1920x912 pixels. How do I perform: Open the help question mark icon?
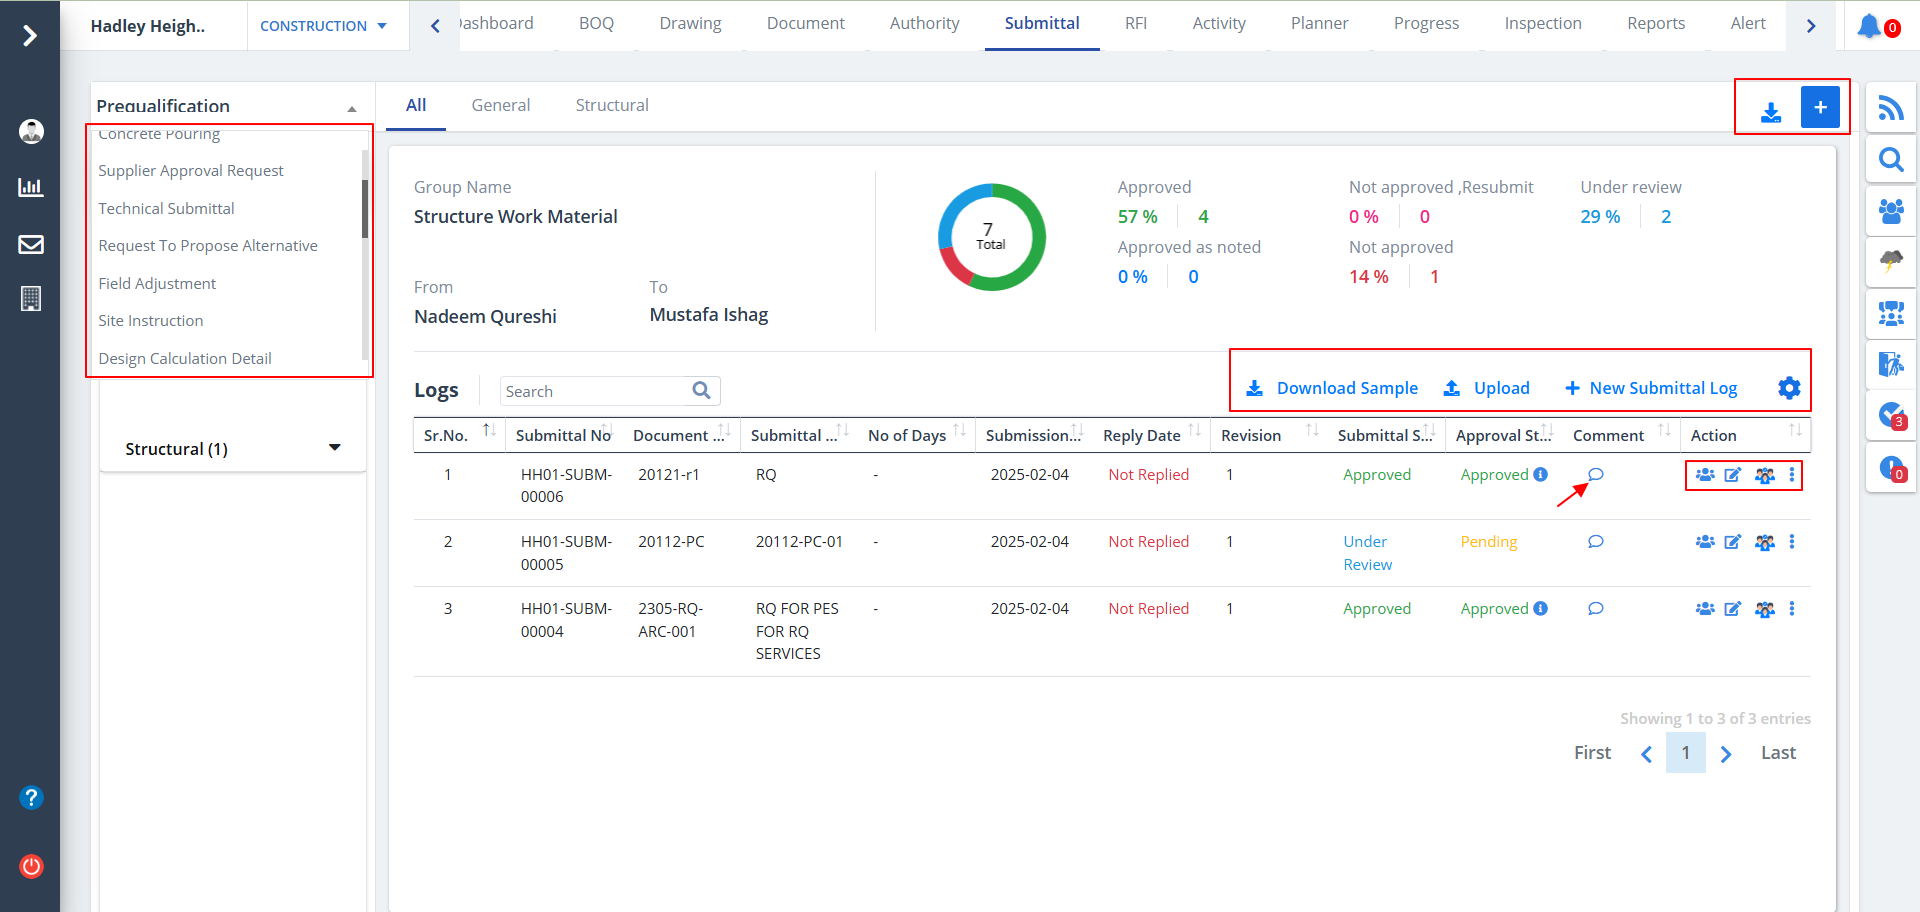pos(31,797)
